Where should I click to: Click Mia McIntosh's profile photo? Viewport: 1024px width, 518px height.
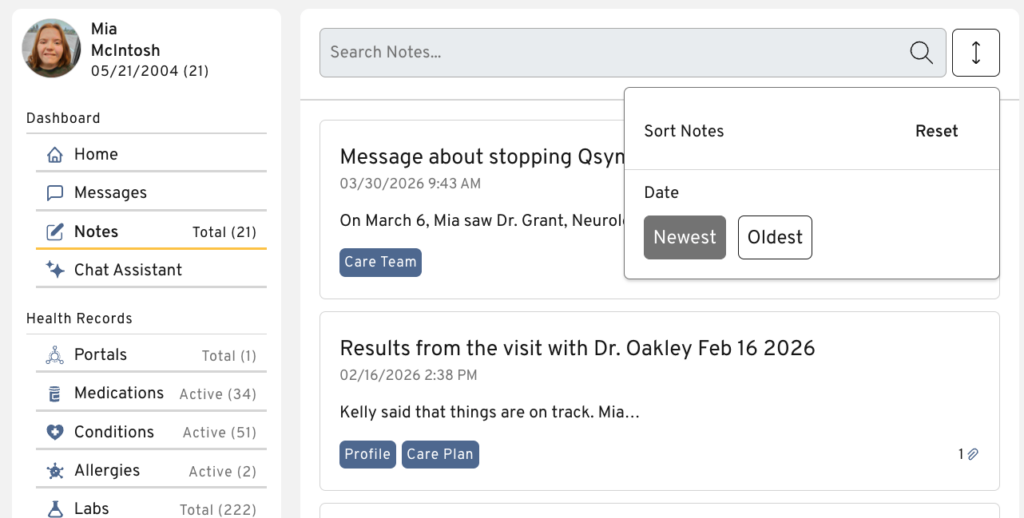pyautogui.click(x=51, y=48)
